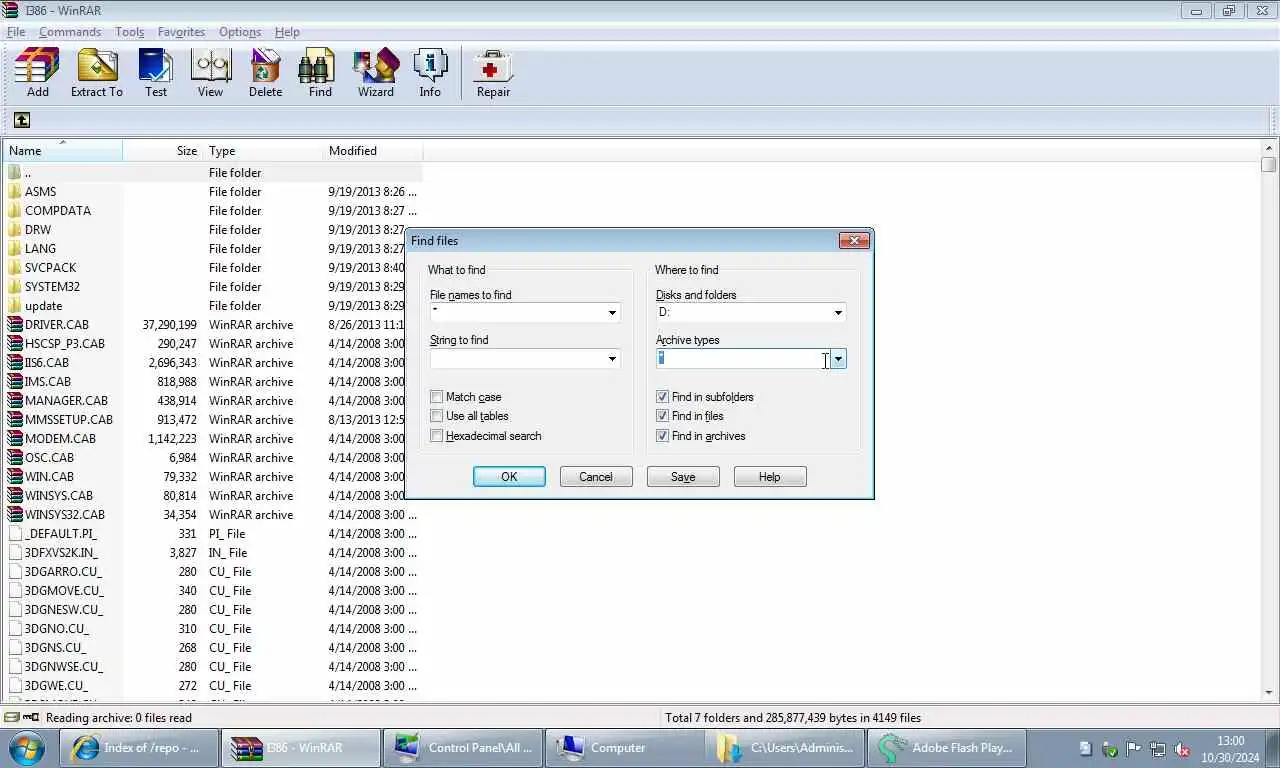Screen dimensions: 1280x768
Task: Sort by Modified column header
Action: pyautogui.click(x=373, y=151)
